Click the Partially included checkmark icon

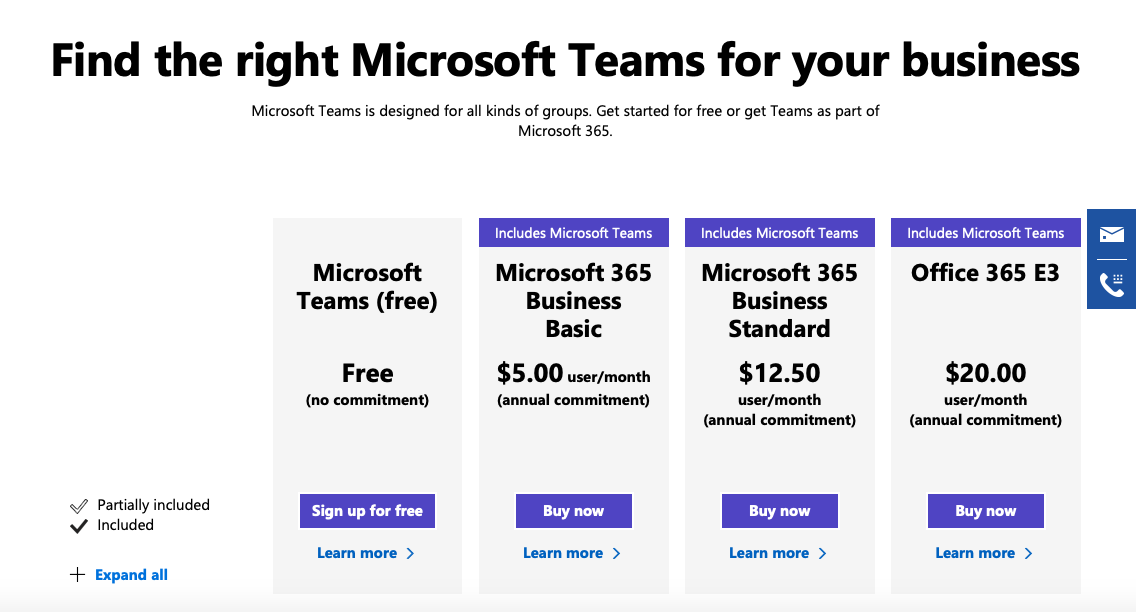coord(79,506)
